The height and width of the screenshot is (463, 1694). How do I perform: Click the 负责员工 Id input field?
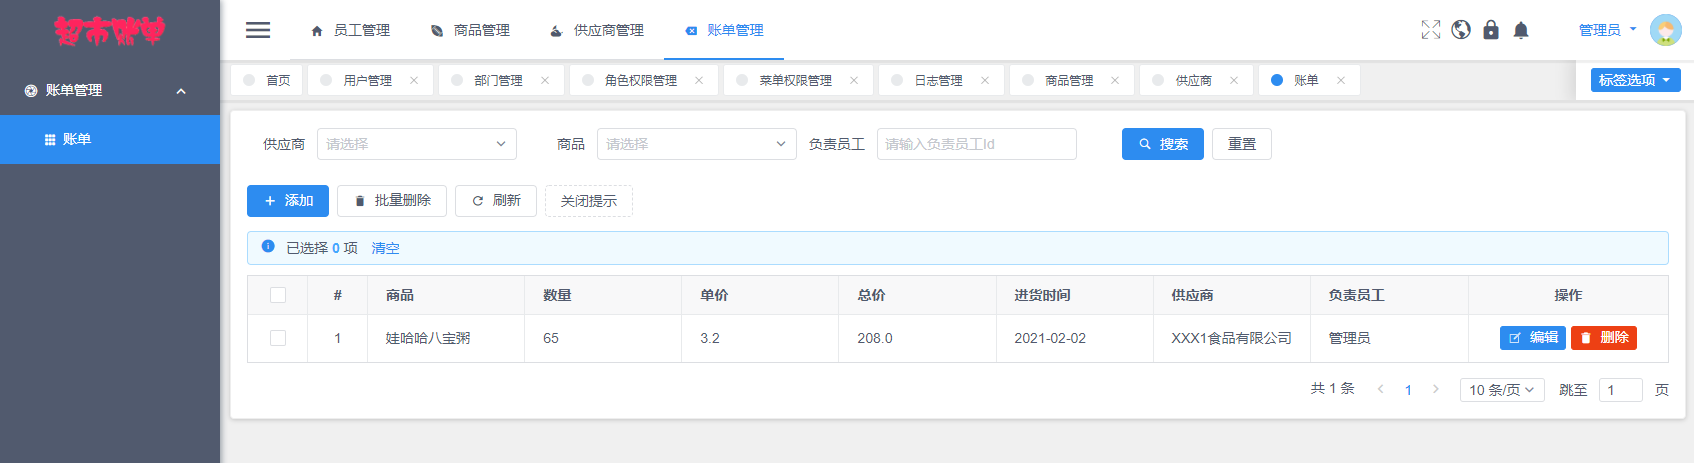977,144
